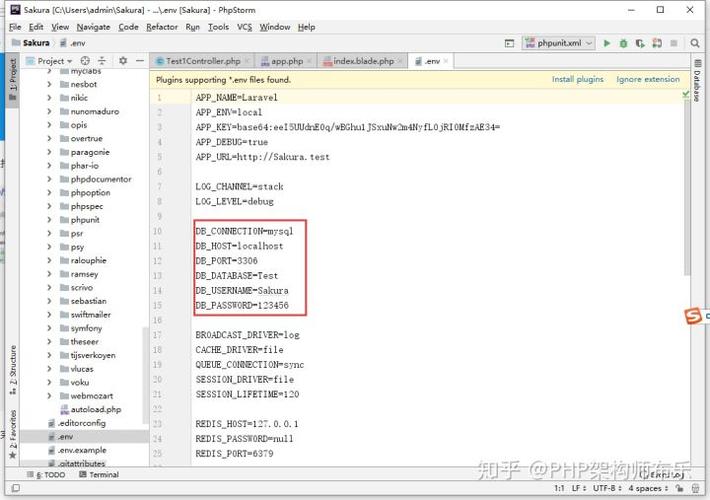Click the project tree vertical scrollbar

[146, 376]
